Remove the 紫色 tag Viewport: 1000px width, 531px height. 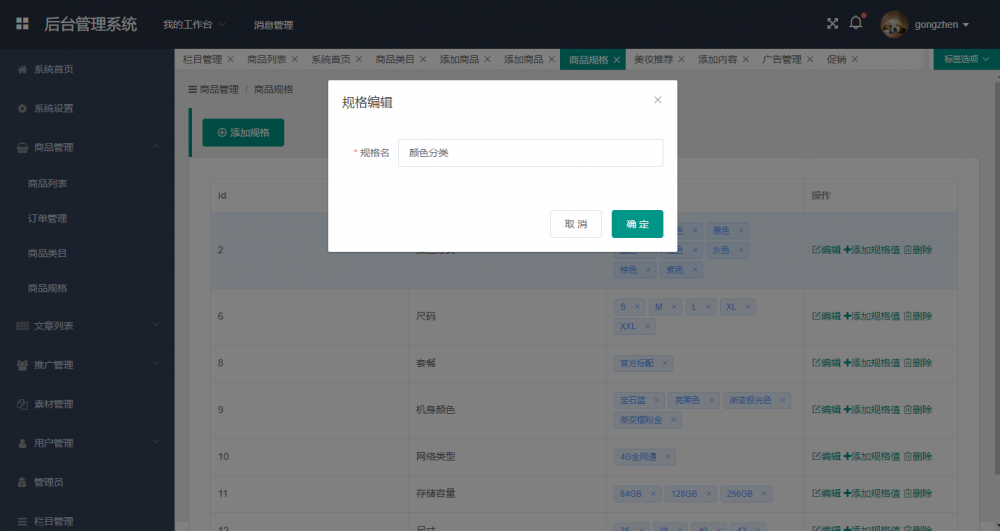click(x=695, y=270)
